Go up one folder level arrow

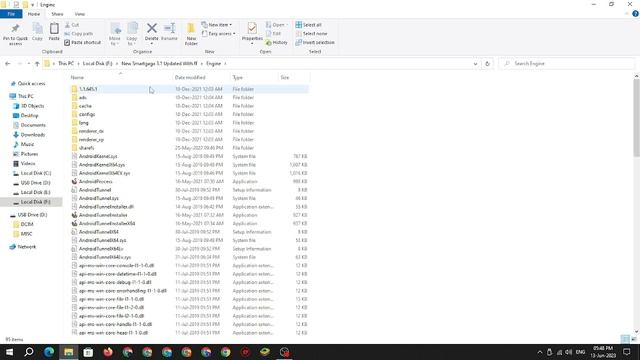click(x=37, y=64)
